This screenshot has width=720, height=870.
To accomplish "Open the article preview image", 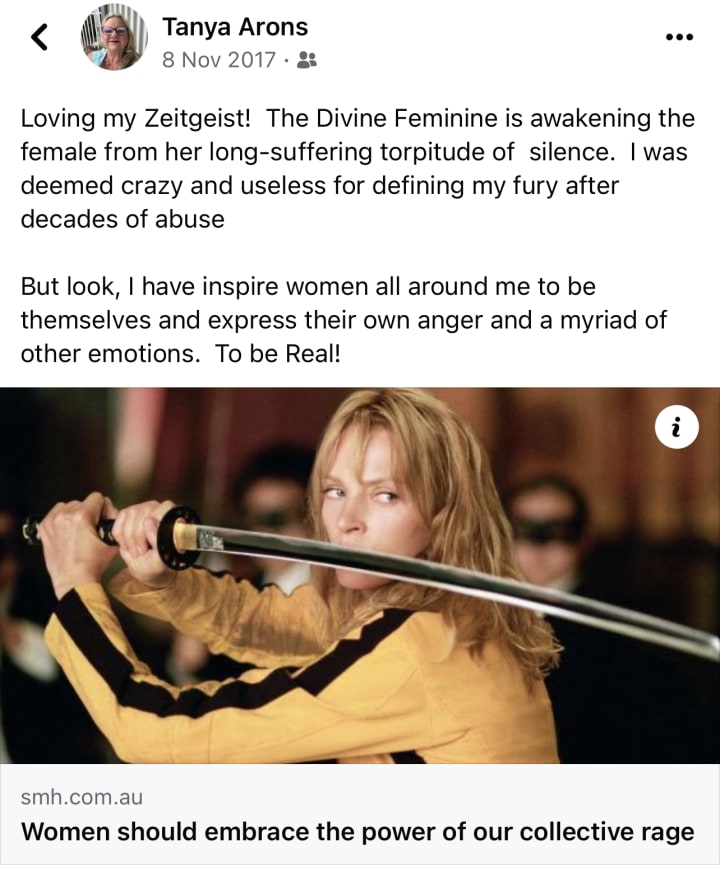I will (x=360, y=575).
